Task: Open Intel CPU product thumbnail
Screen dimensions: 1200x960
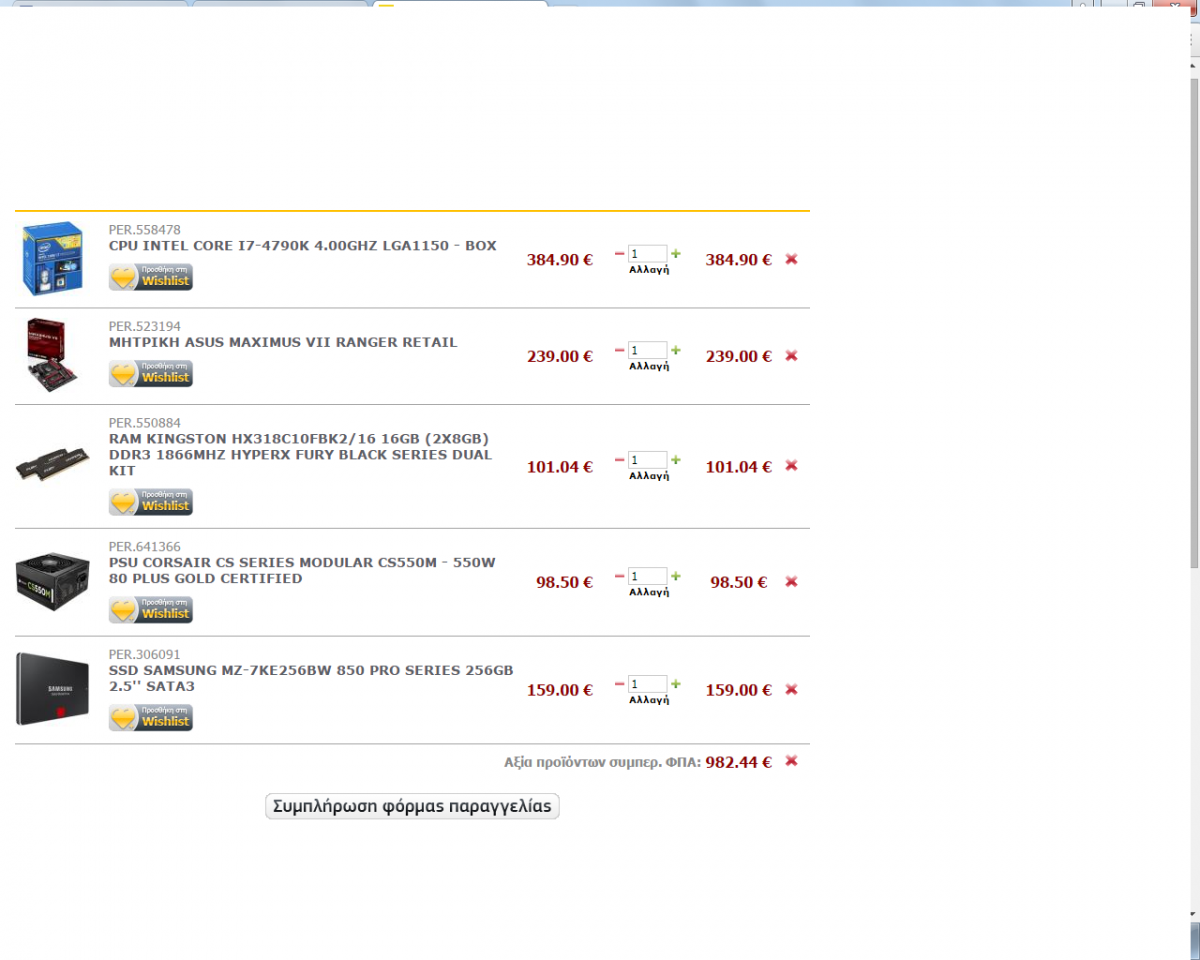Action: coord(51,258)
